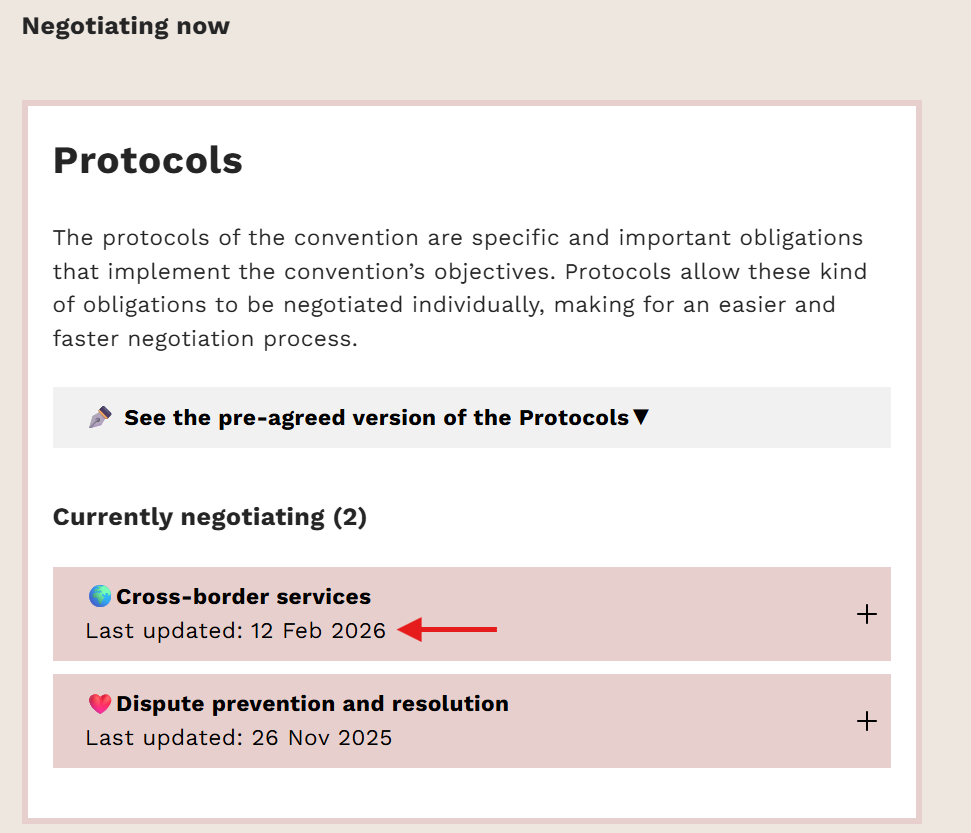Screen dimensions: 971x833
Task: Click the "Negotiating now" section heading
Action: pos(126,26)
